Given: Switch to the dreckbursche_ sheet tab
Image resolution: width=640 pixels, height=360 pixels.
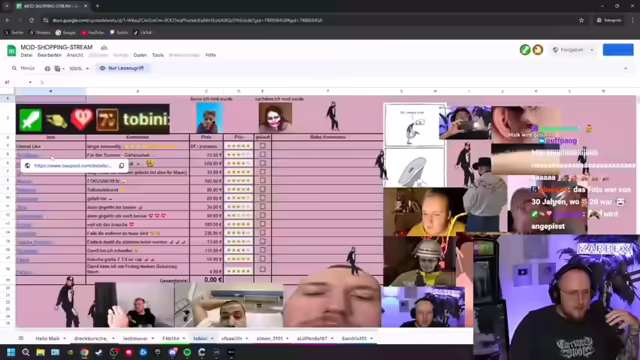Looking at the screenshot, I should 91,338.
